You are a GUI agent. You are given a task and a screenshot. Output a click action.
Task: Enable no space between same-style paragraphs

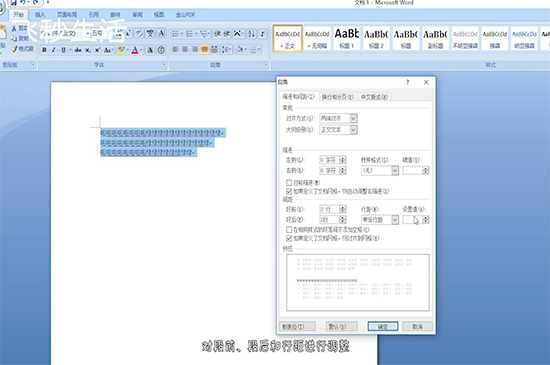point(289,230)
